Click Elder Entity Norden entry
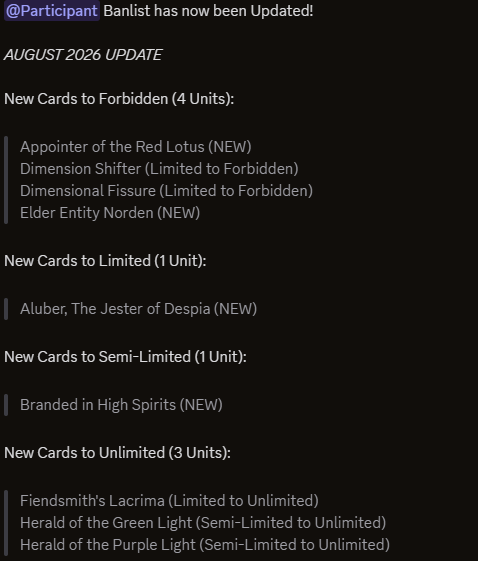This screenshot has height=561, width=478. coord(110,213)
